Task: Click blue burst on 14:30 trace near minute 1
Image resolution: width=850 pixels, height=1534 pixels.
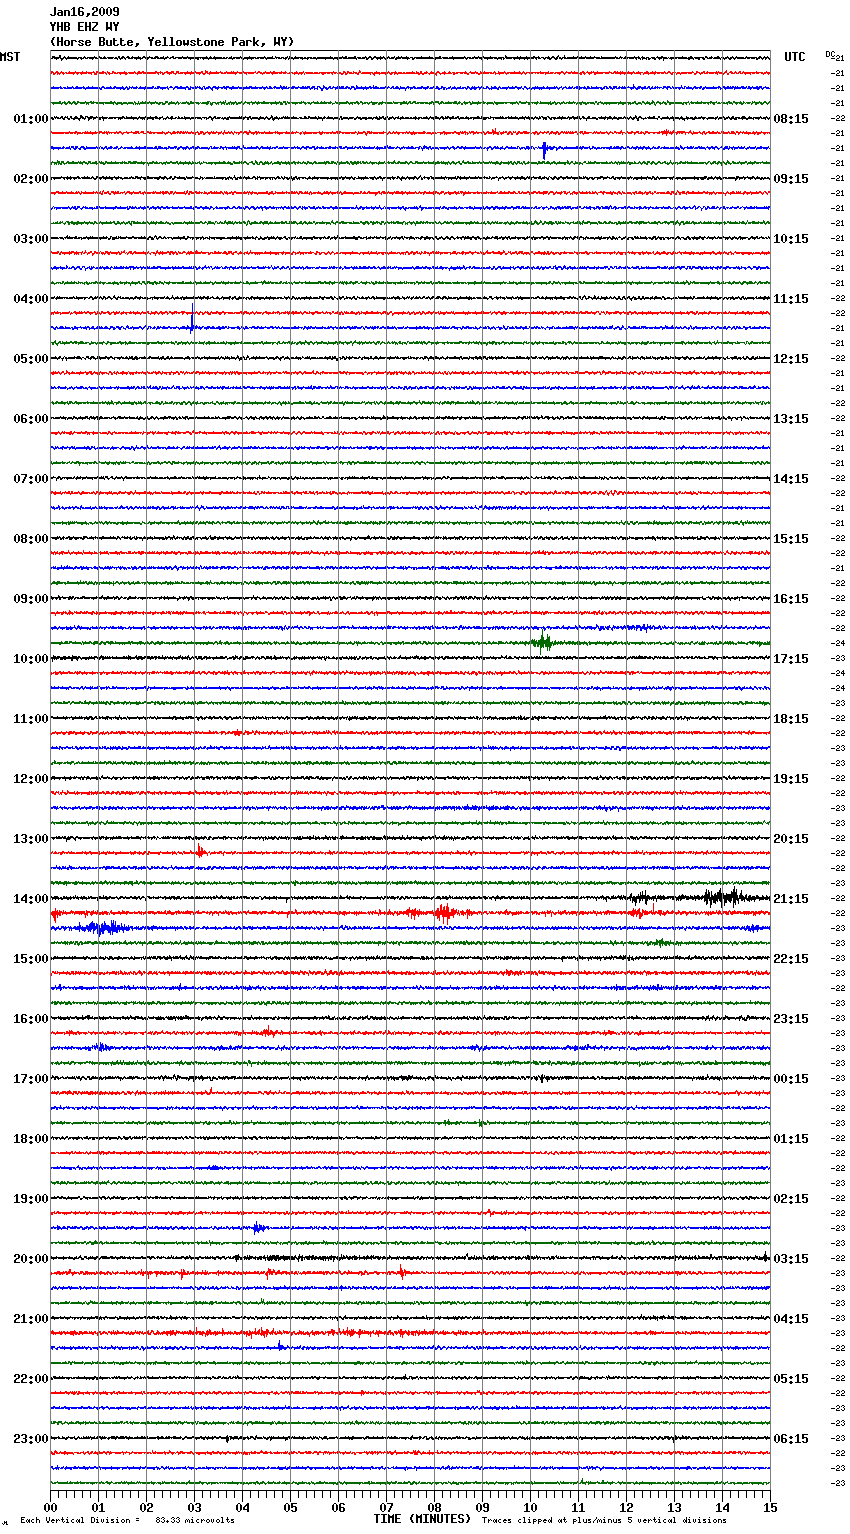Action: click(103, 928)
